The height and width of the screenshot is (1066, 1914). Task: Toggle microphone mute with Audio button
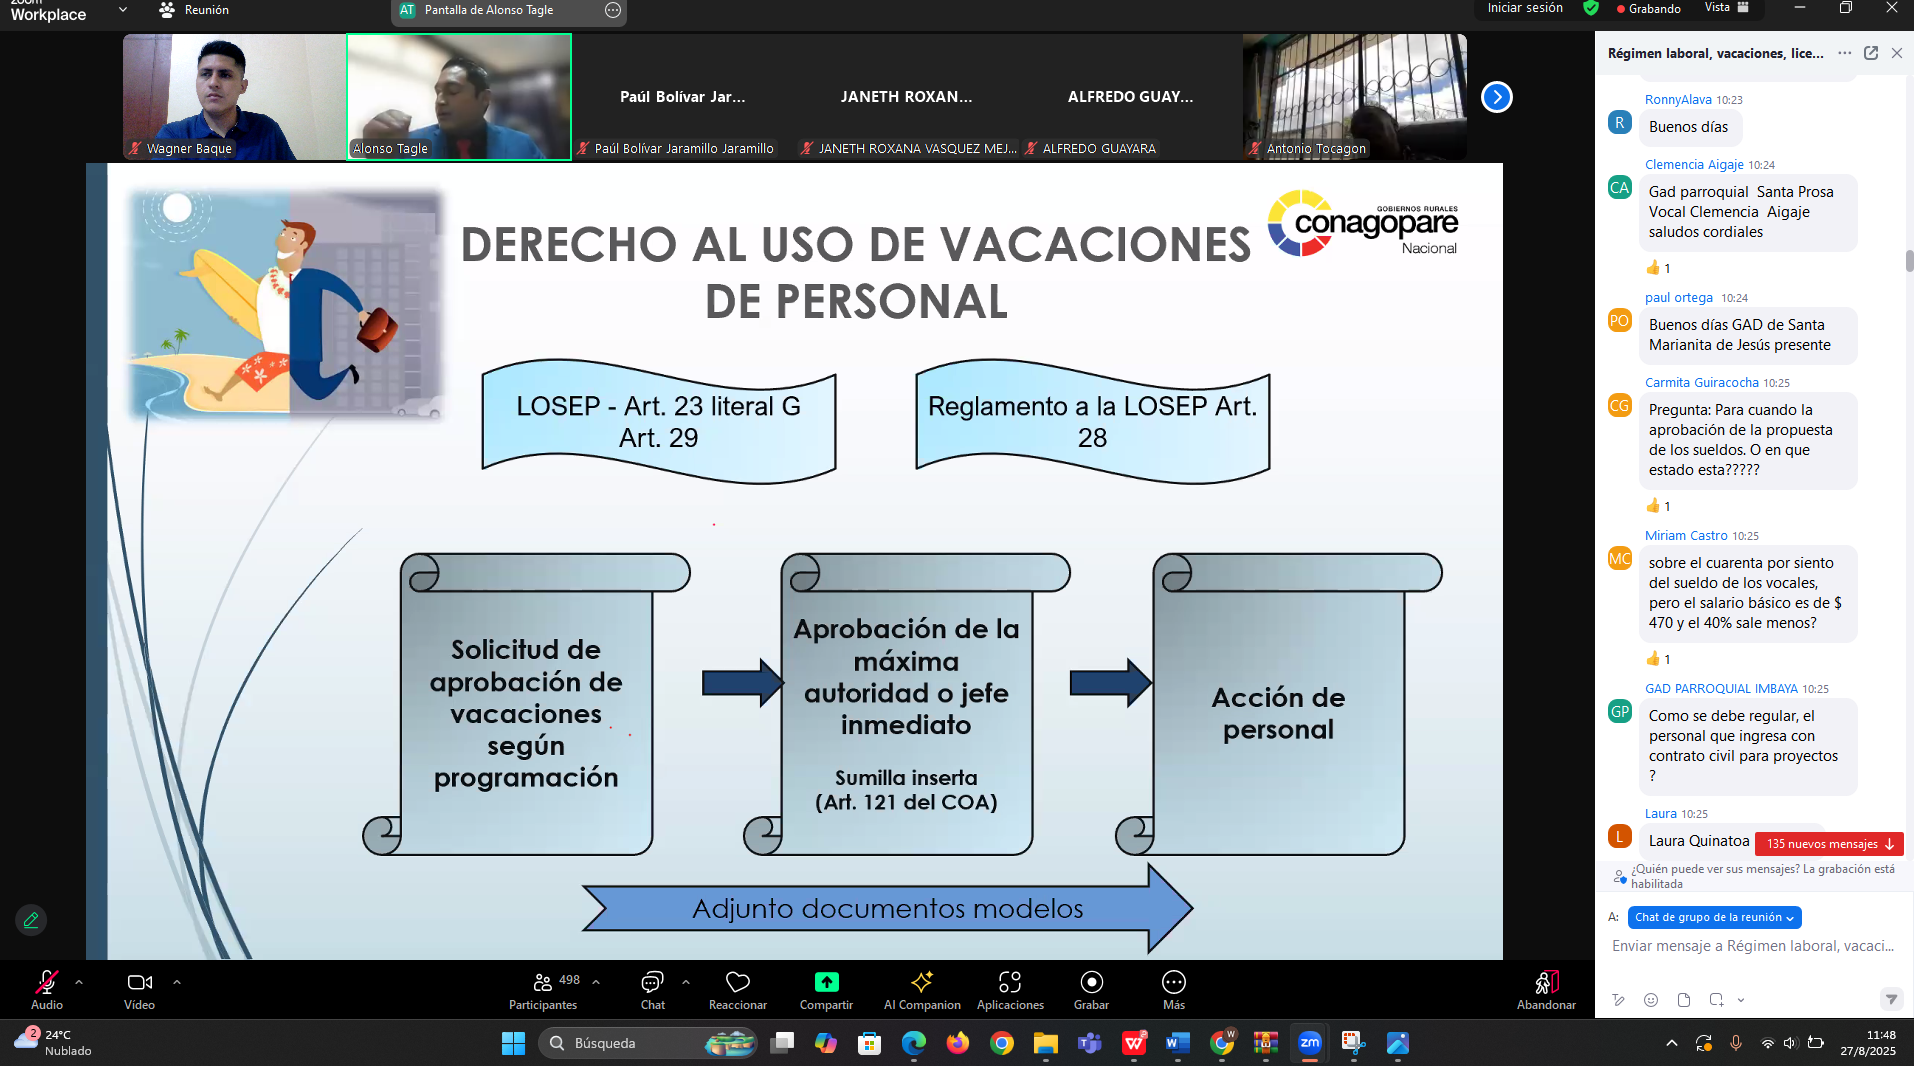coord(47,983)
